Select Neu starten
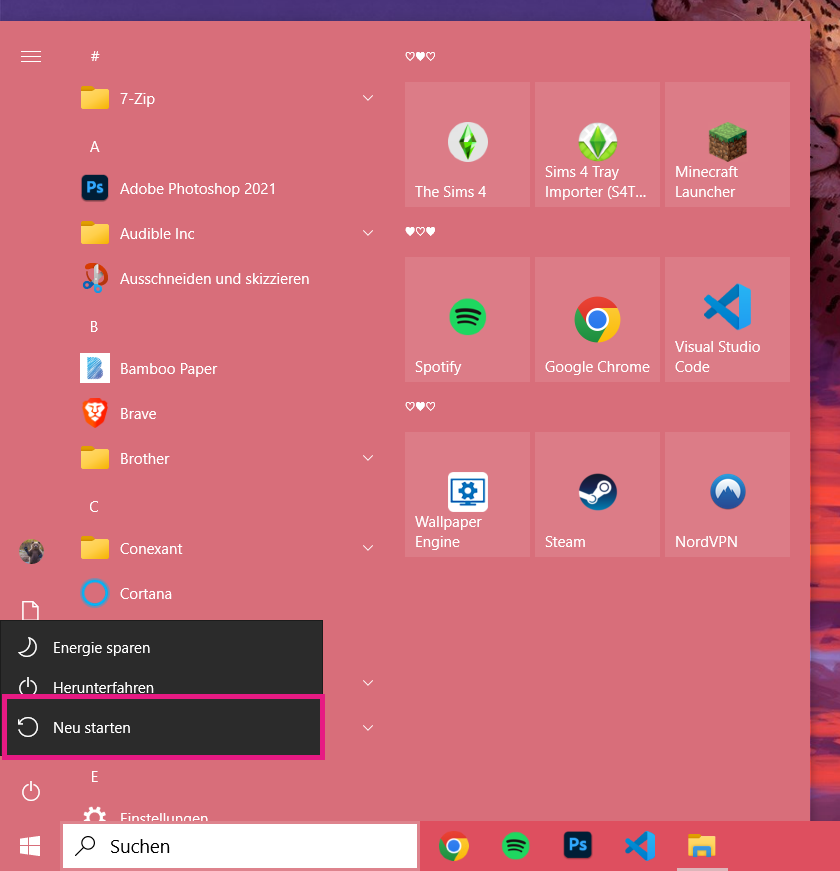840x871 pixels. [x=163, y=727]
